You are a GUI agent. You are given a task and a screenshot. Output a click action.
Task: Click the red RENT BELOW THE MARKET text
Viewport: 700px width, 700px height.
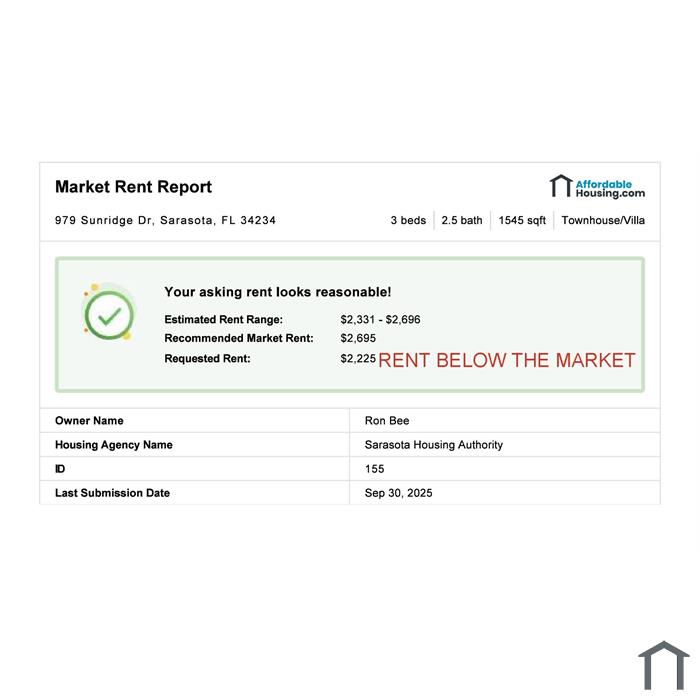[506, 360]
